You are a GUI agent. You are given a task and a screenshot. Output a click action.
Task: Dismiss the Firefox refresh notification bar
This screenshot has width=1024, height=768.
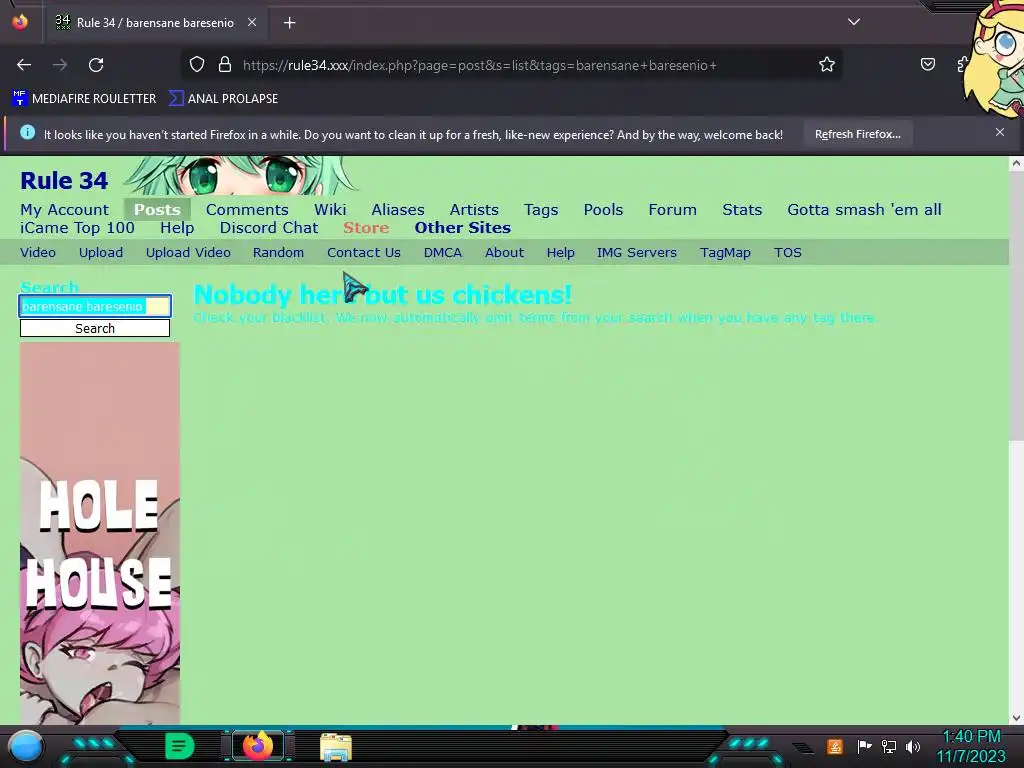(1000, 133)
